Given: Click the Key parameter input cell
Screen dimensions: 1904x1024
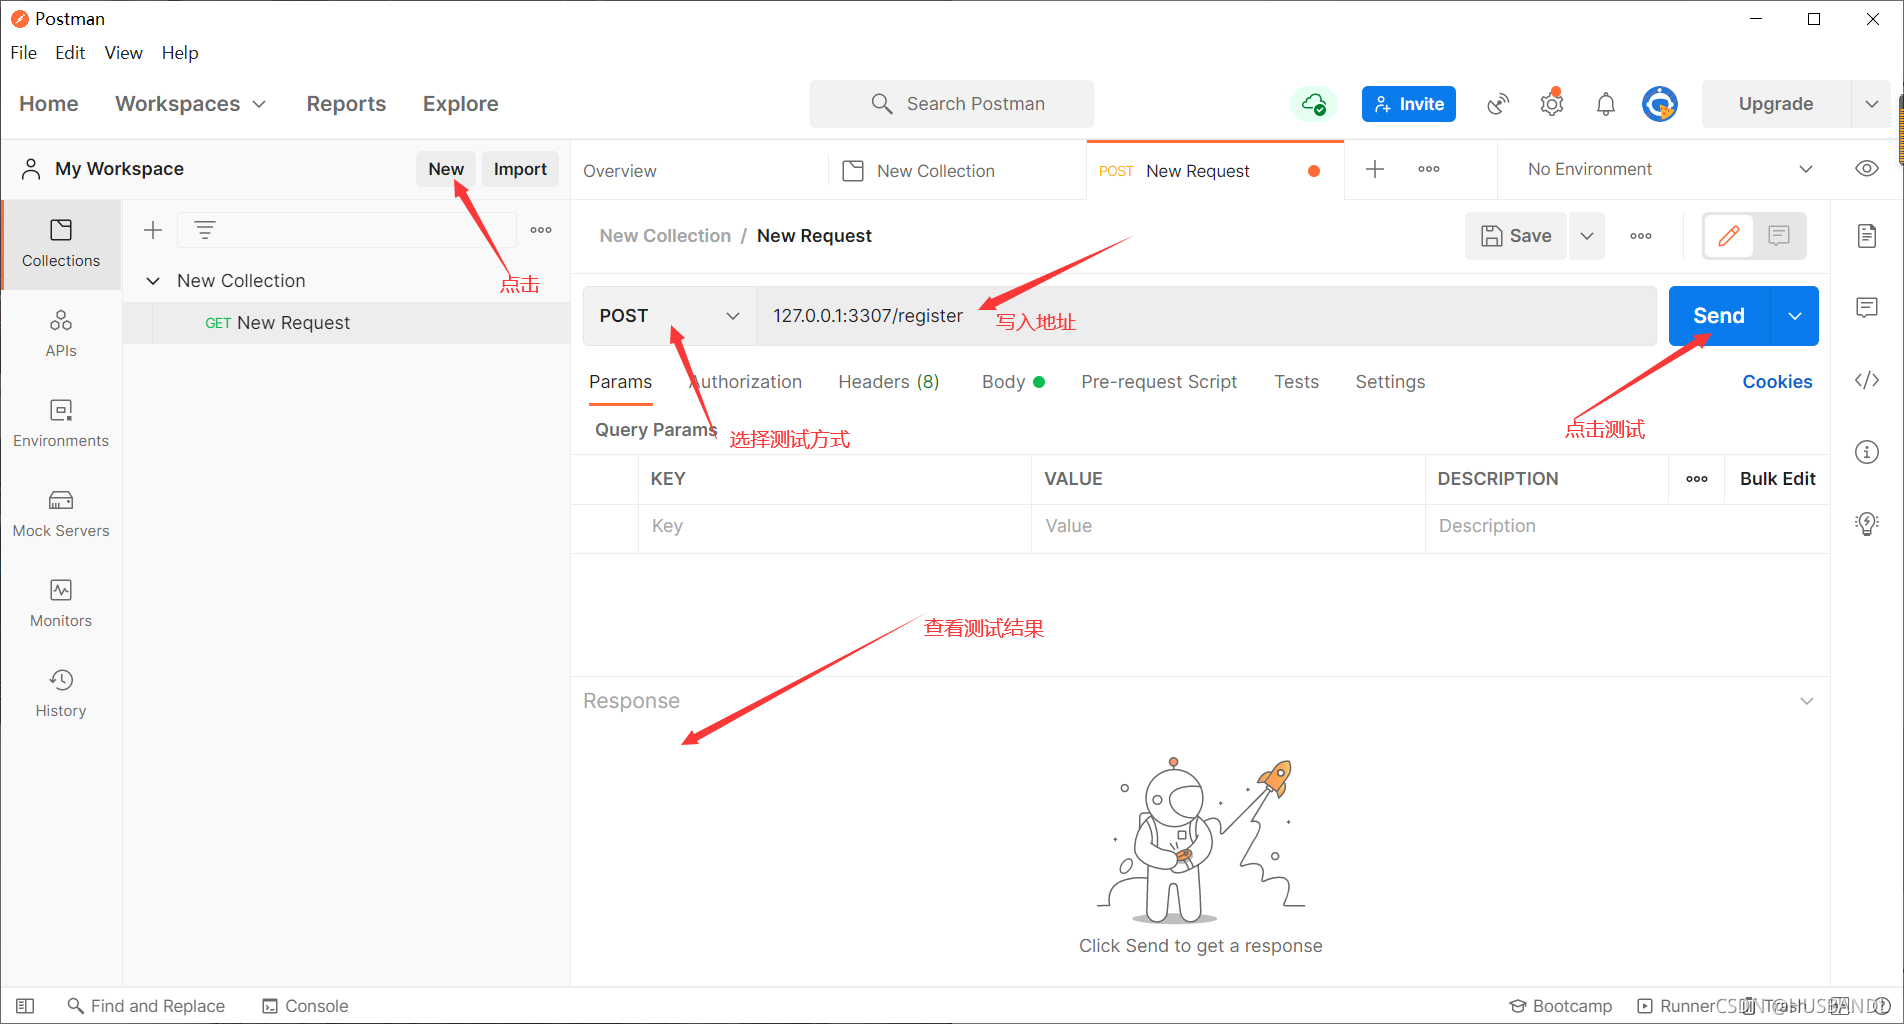Looking at the screenshot, I should (x=835, y=526).
